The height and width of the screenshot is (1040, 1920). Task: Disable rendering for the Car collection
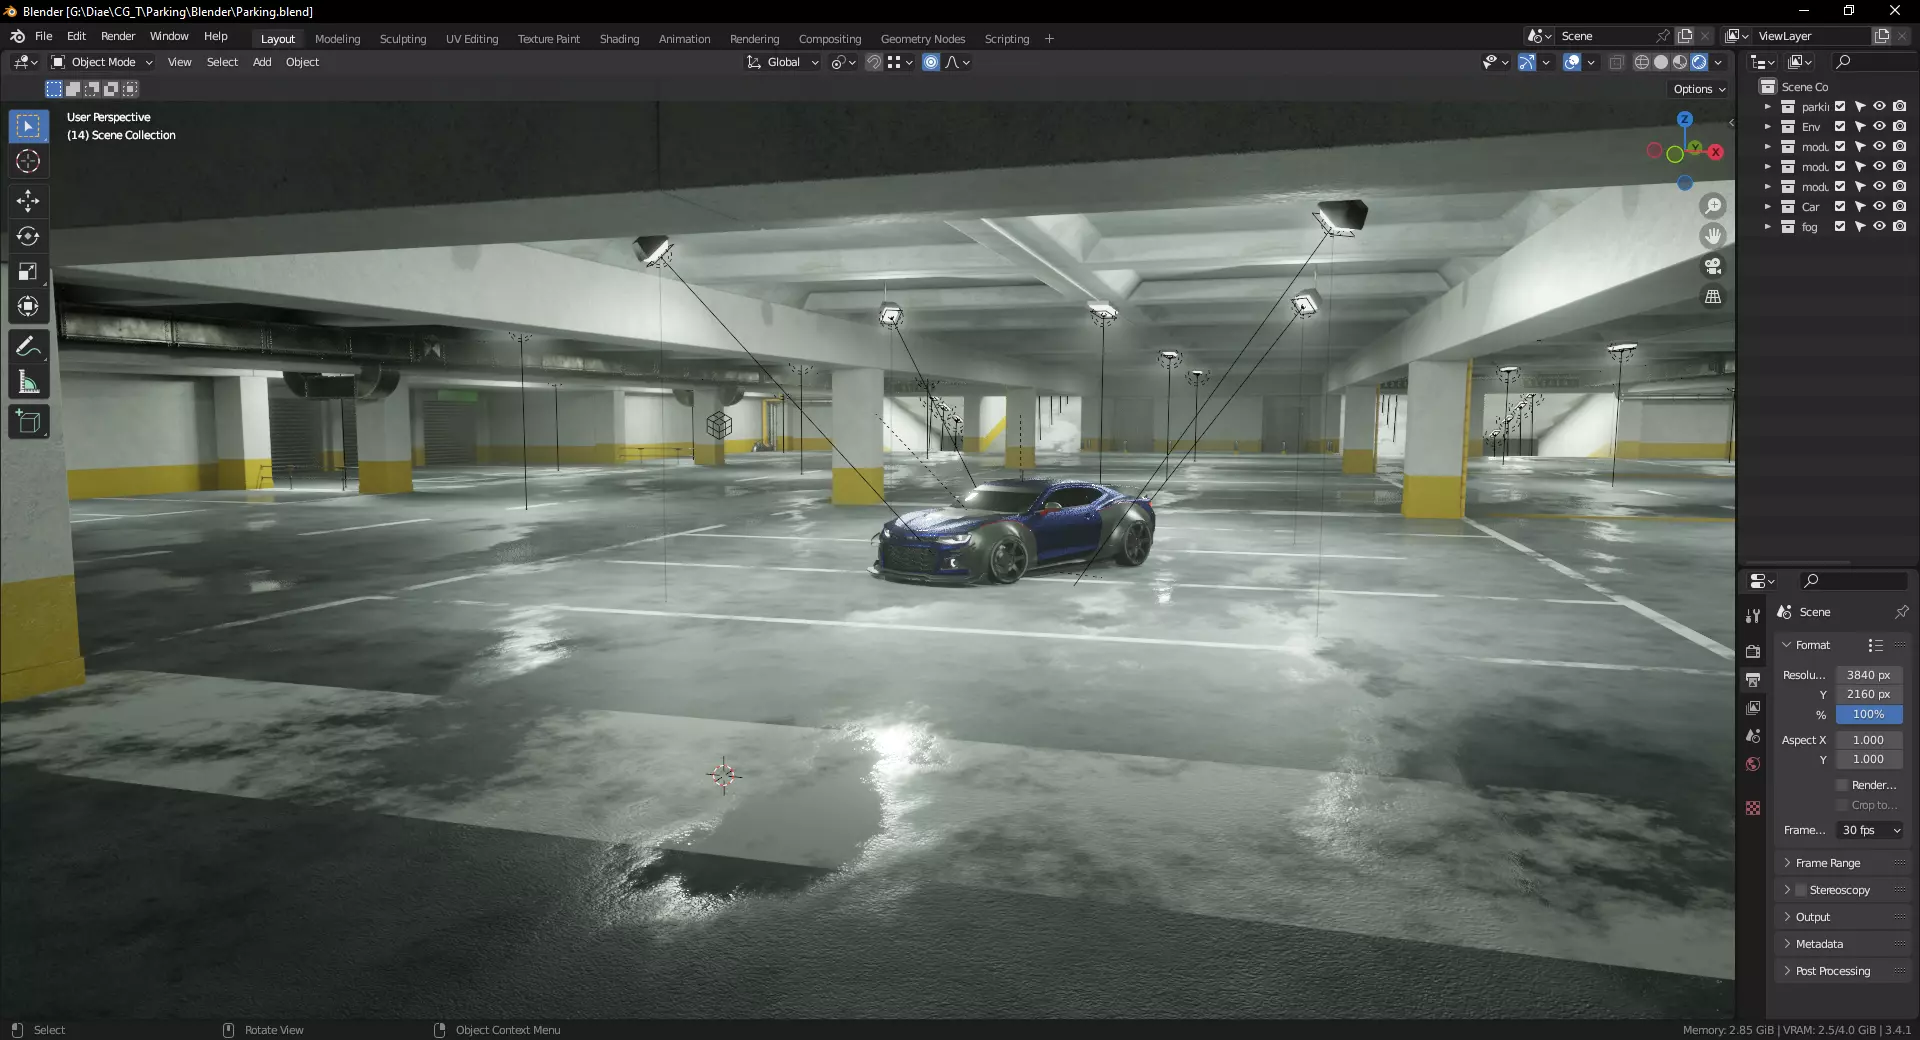tap(1900, 207)
